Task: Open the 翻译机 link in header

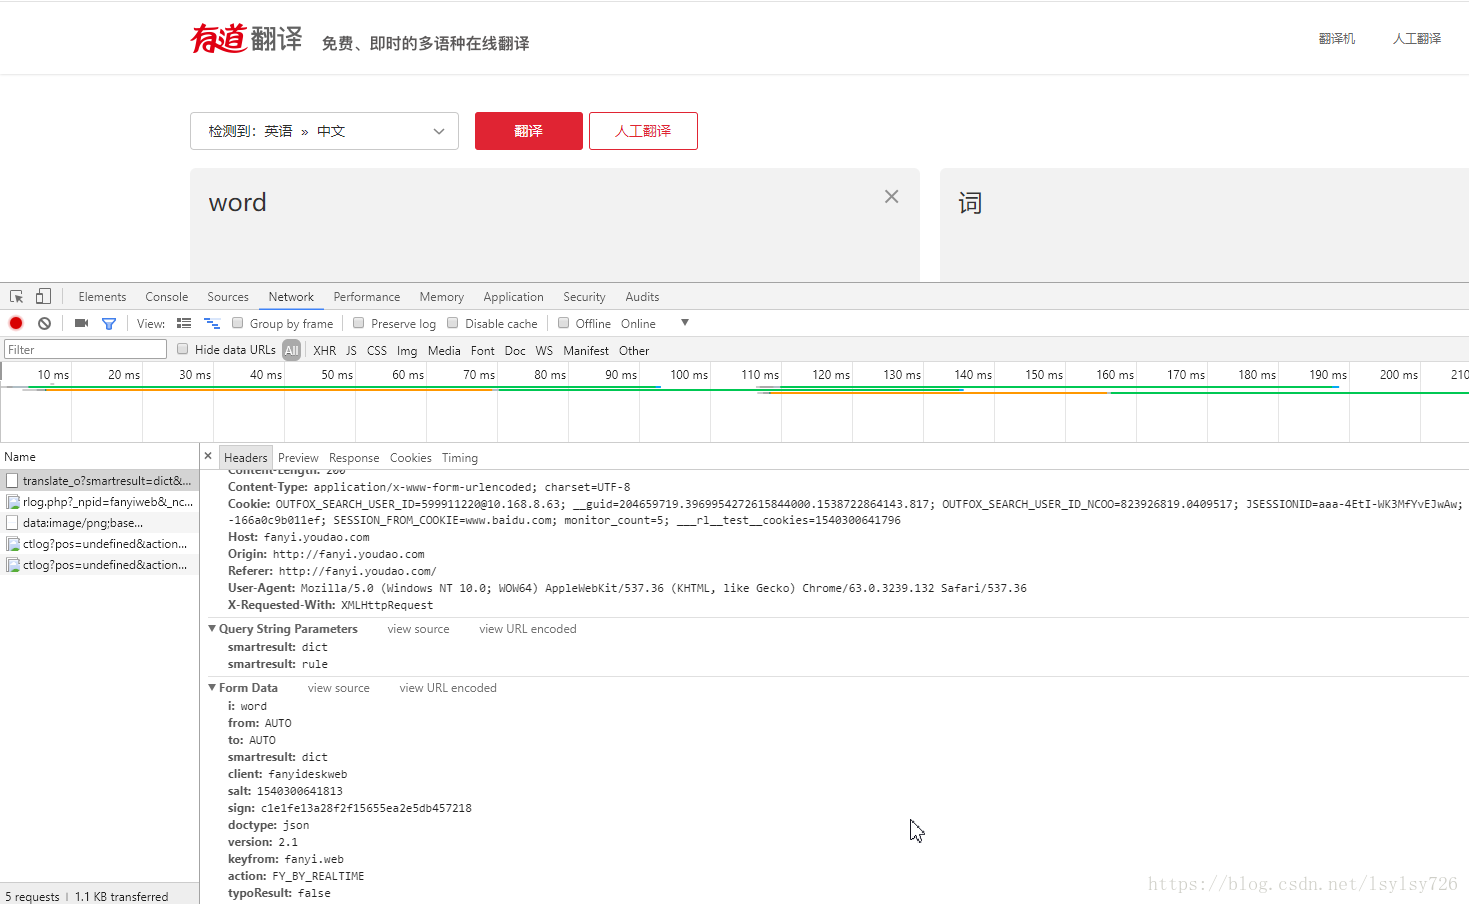Action: click(x=1337, y=39)
